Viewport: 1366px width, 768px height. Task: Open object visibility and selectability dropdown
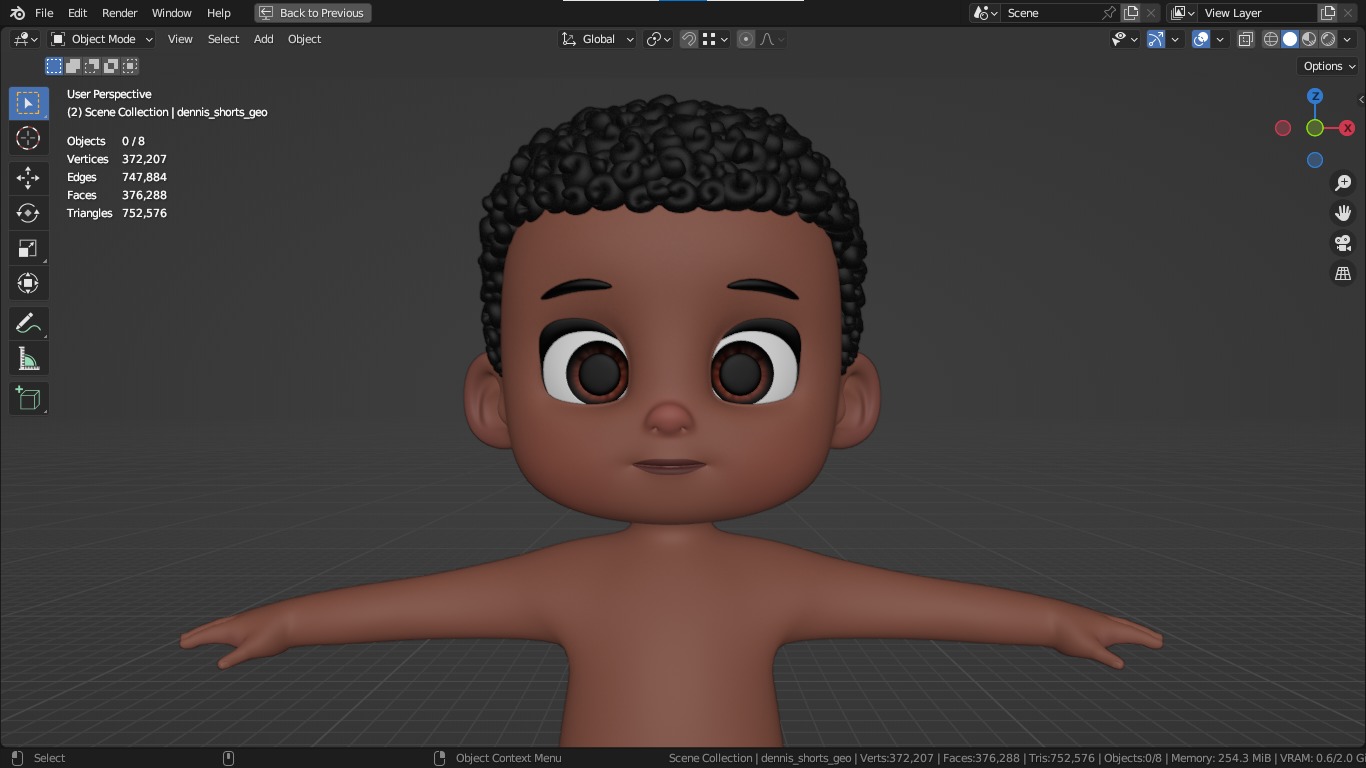pyautogui.click(x=1125, y=39)
